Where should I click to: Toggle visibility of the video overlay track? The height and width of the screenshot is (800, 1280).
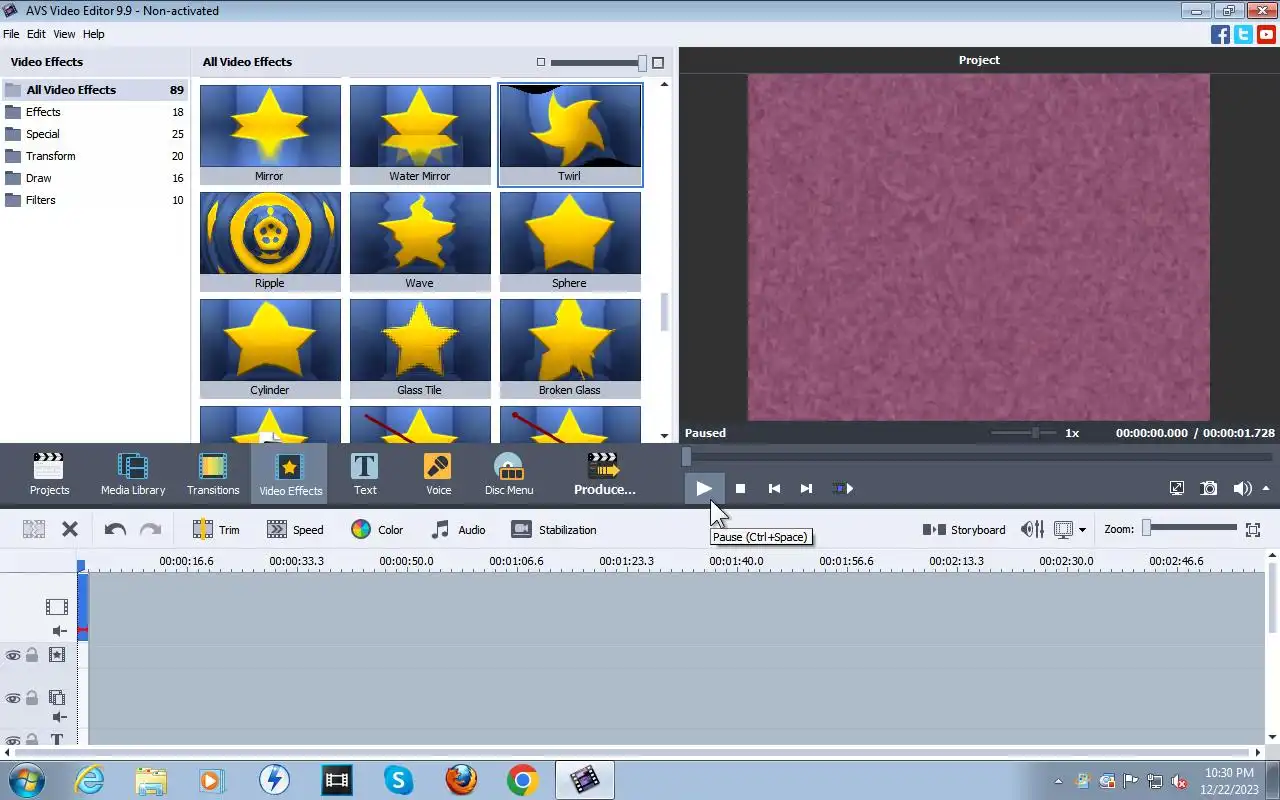[x=13, y=698]
